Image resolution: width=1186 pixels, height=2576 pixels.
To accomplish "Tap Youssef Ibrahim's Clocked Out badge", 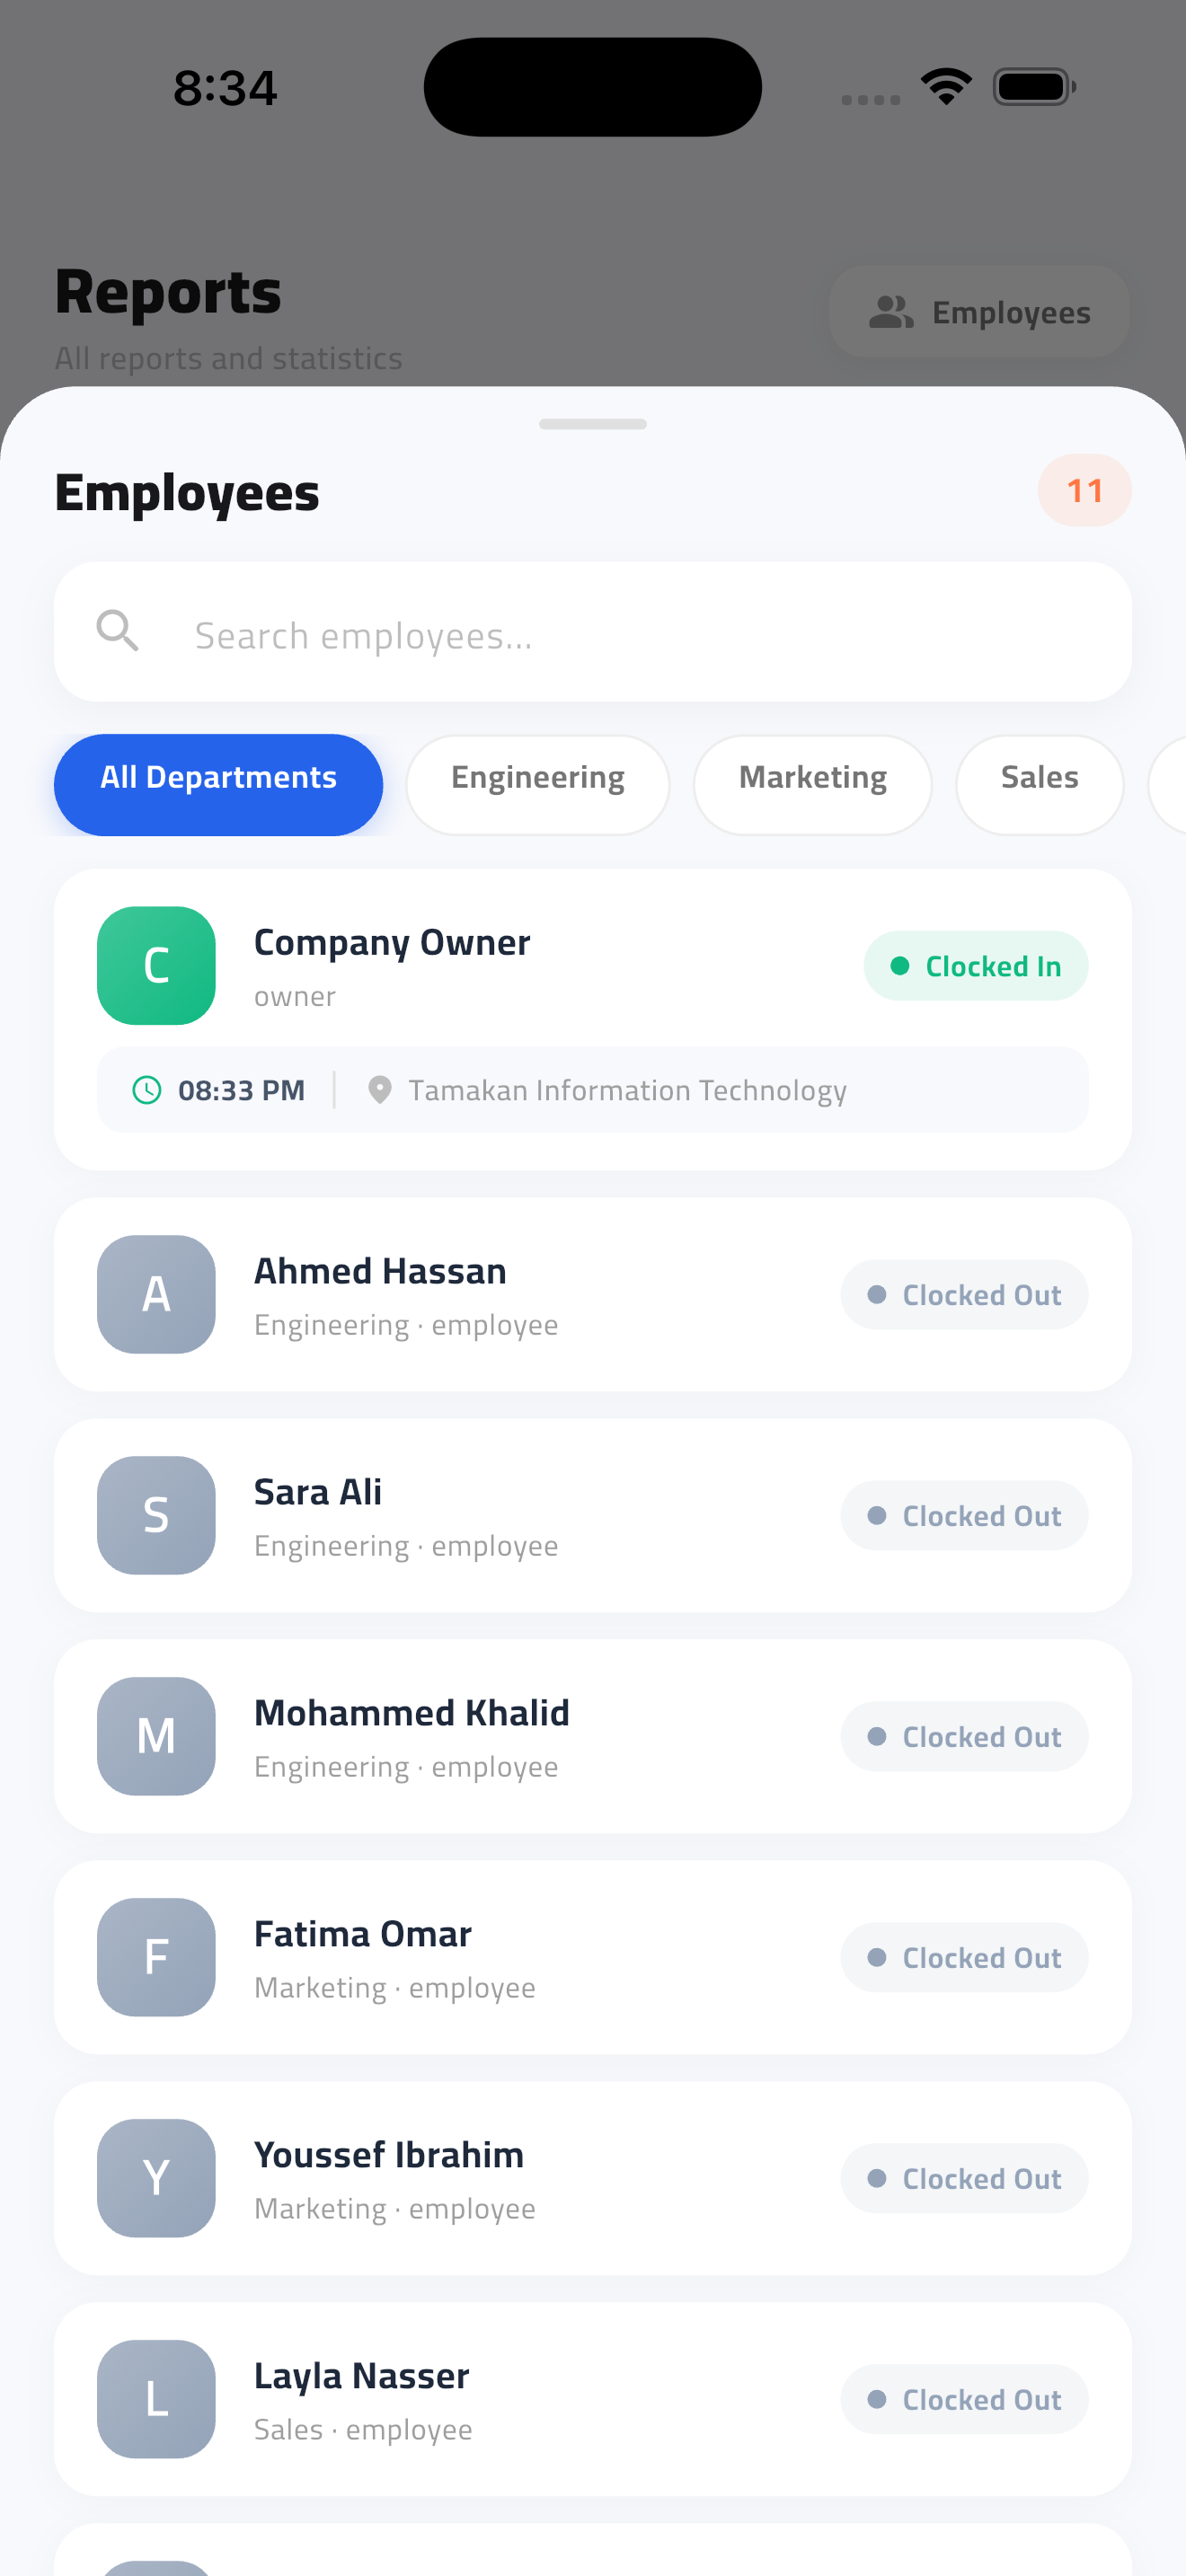I will (964, 2178).
